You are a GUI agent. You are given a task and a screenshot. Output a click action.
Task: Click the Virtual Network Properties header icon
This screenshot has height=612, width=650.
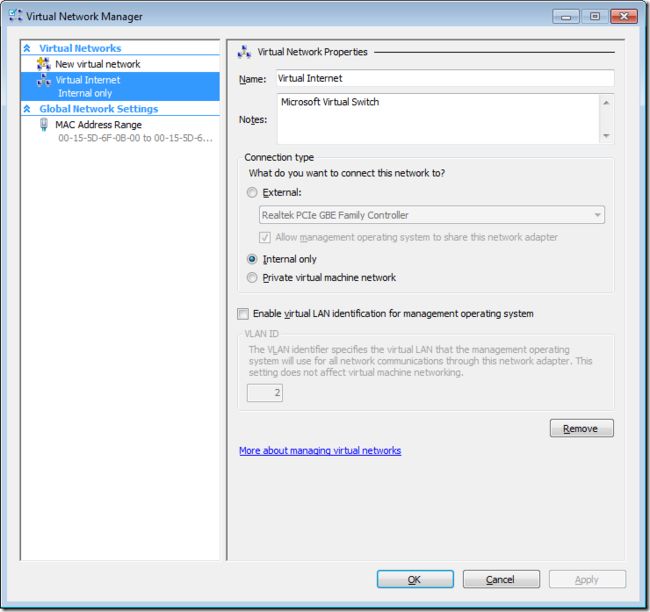[x=244, y=52]
